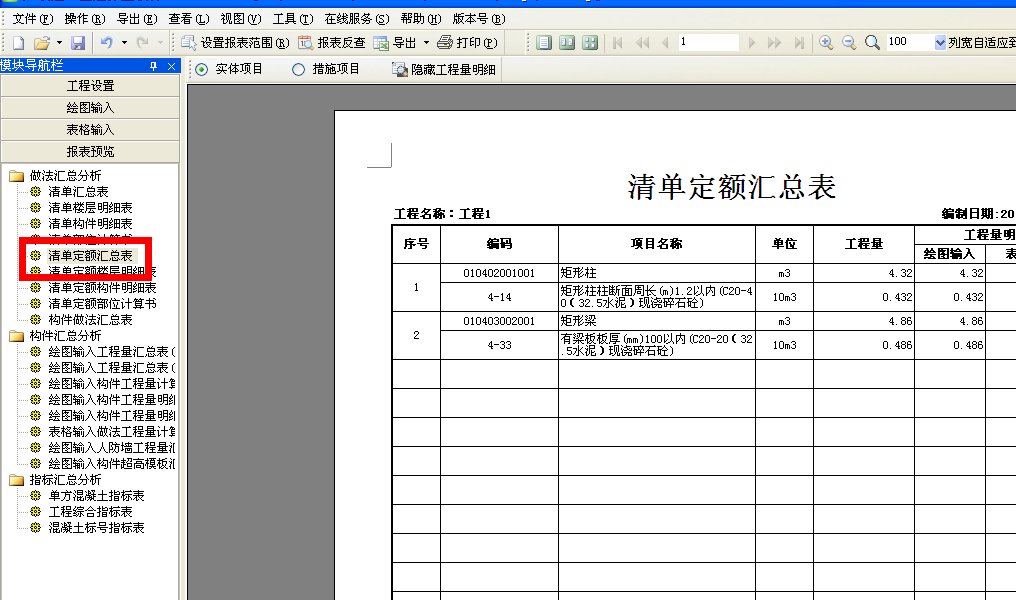Viewport: 1016px width, 600px height.
Task: Switch to four-page view icon
Action: 590,43
